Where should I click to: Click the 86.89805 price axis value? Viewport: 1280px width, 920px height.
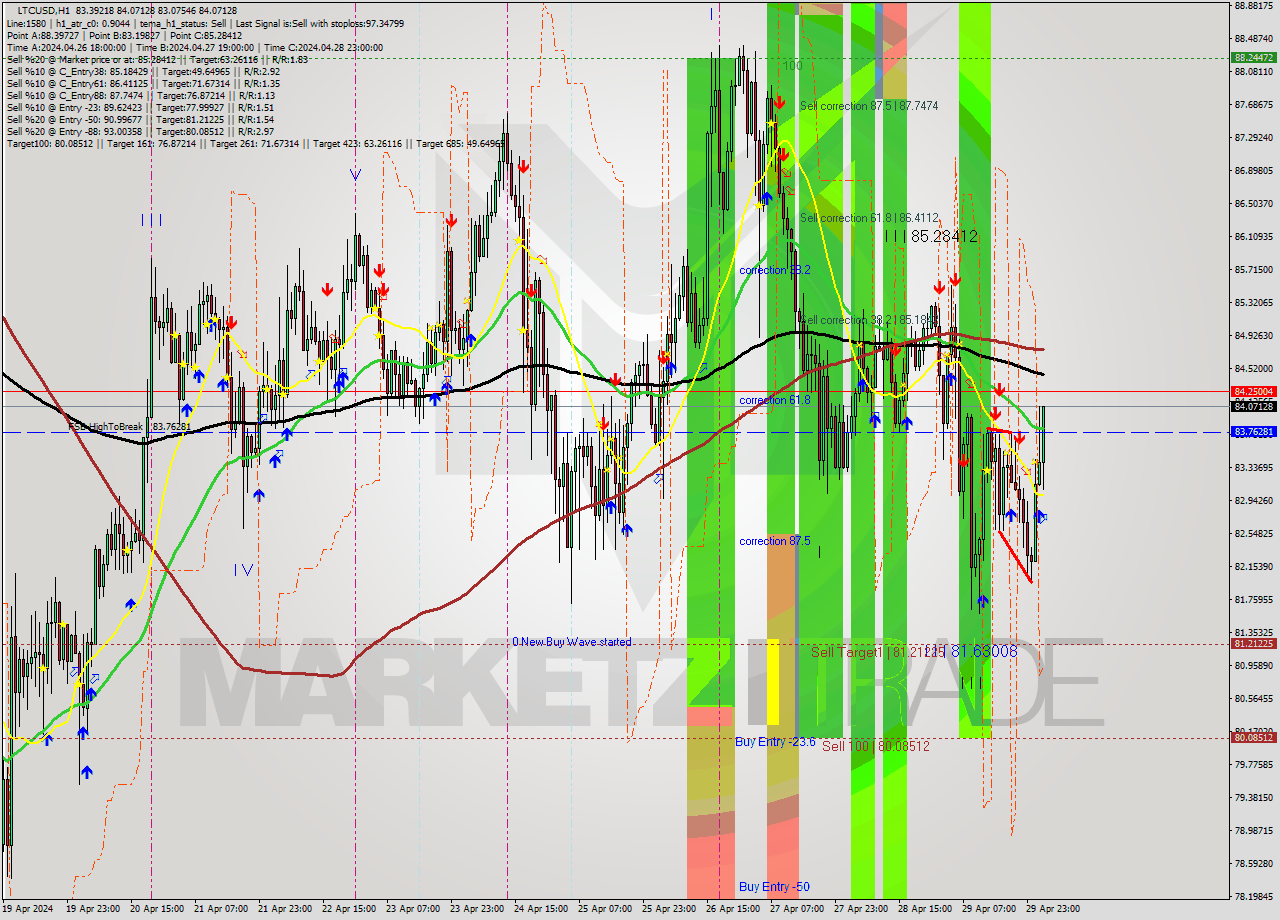(x=1254, y=171)
